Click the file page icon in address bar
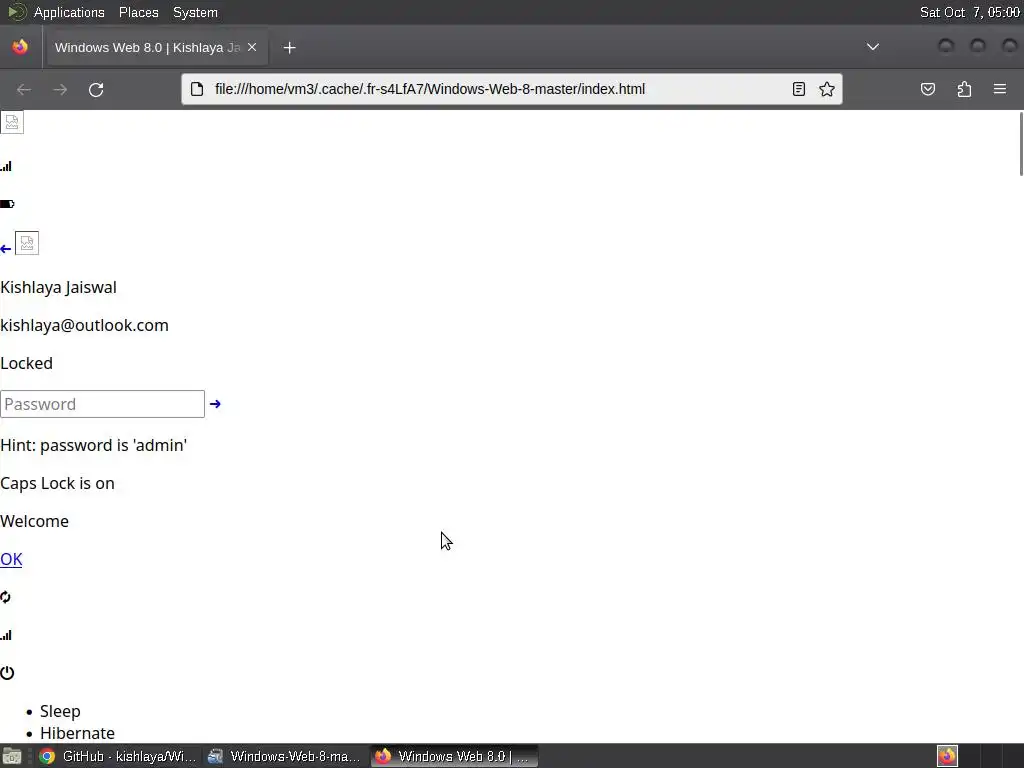Viewport: 1024px width, 768px height. click(197, 89)
